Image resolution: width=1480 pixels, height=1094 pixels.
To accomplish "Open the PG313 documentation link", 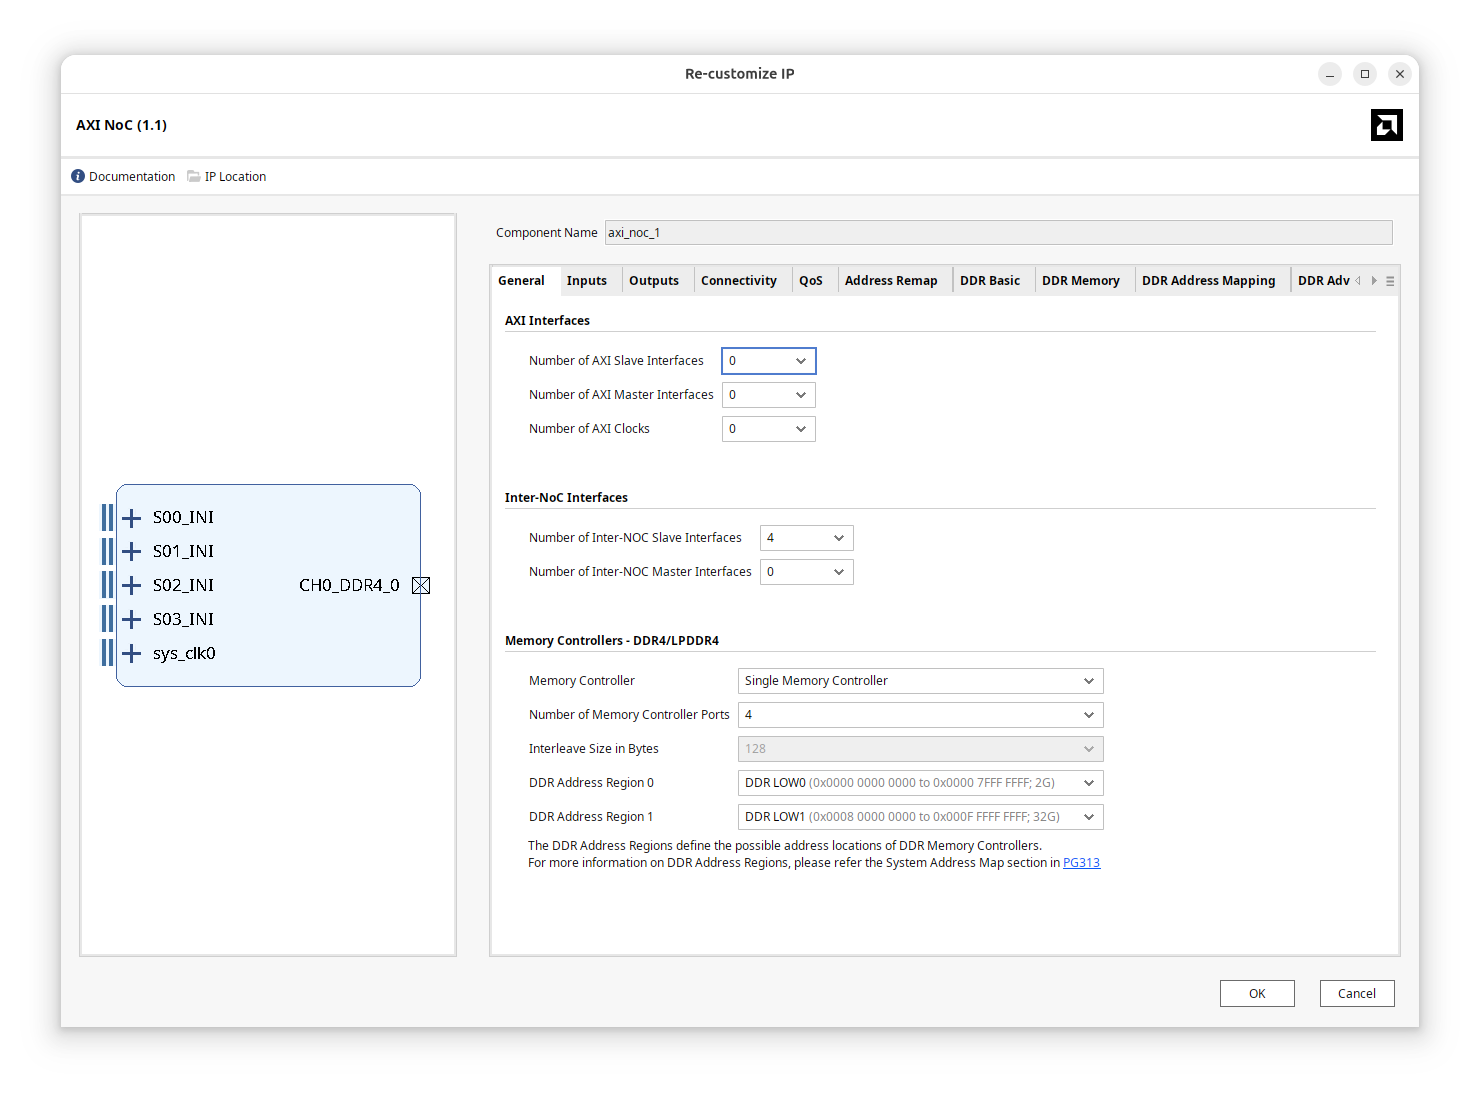I will click(1081, 863).
